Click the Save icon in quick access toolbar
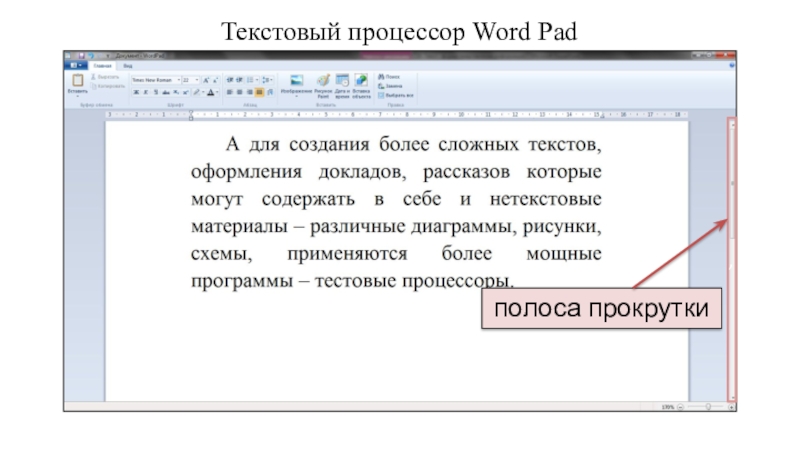 pos(81,55)
